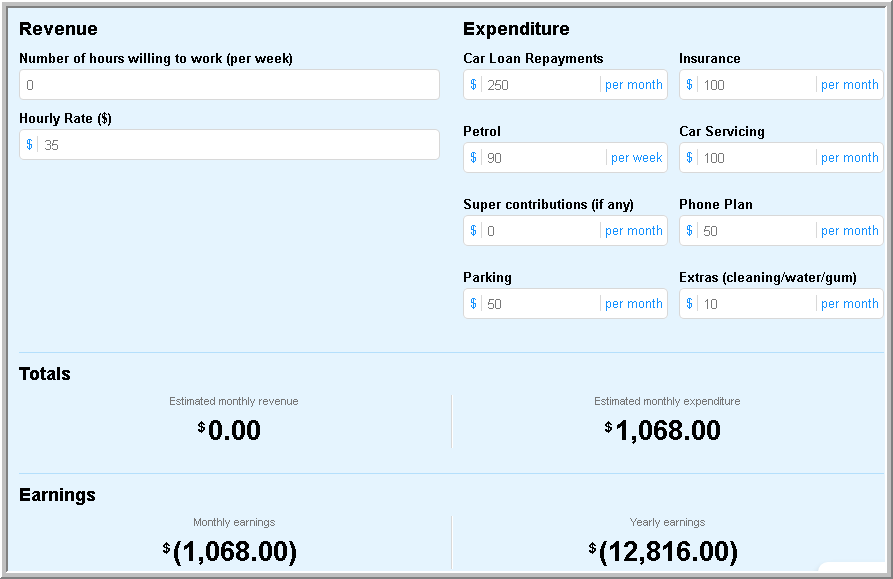Open the Extras 'per month' period selector
893x579 pixels.
click(850, 304)
